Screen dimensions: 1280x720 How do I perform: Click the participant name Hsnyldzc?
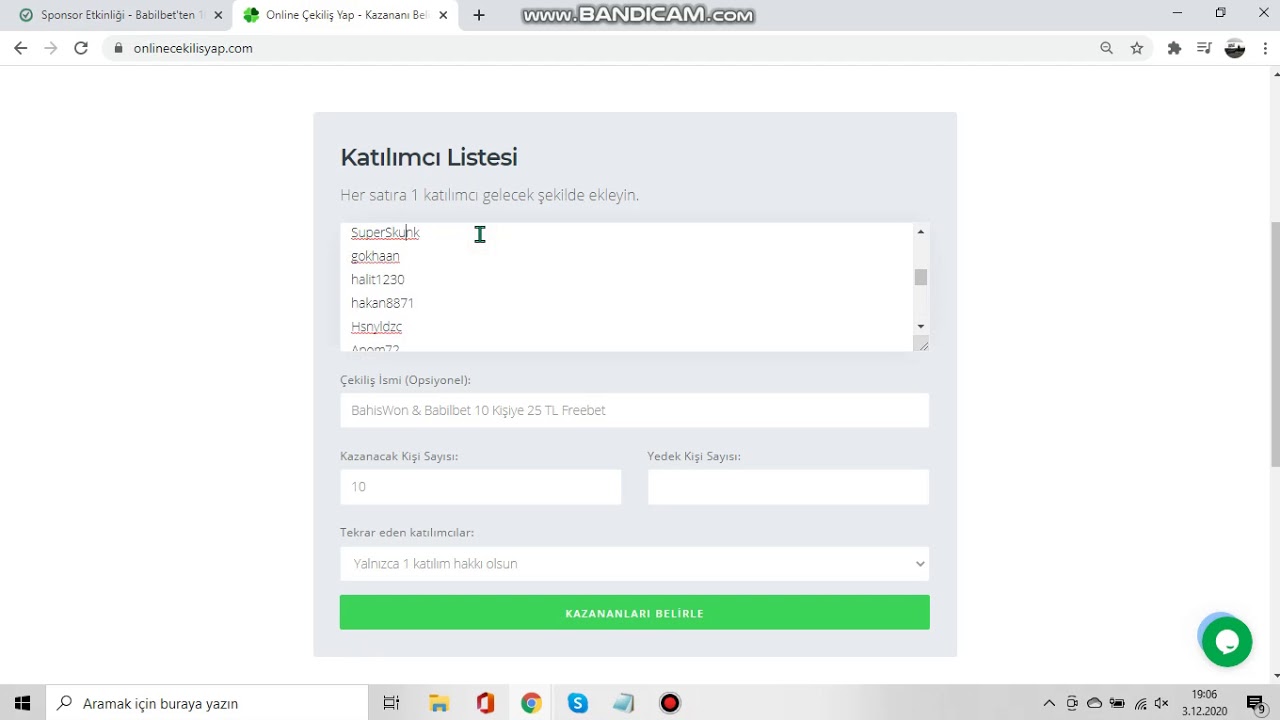coord(376,327)
